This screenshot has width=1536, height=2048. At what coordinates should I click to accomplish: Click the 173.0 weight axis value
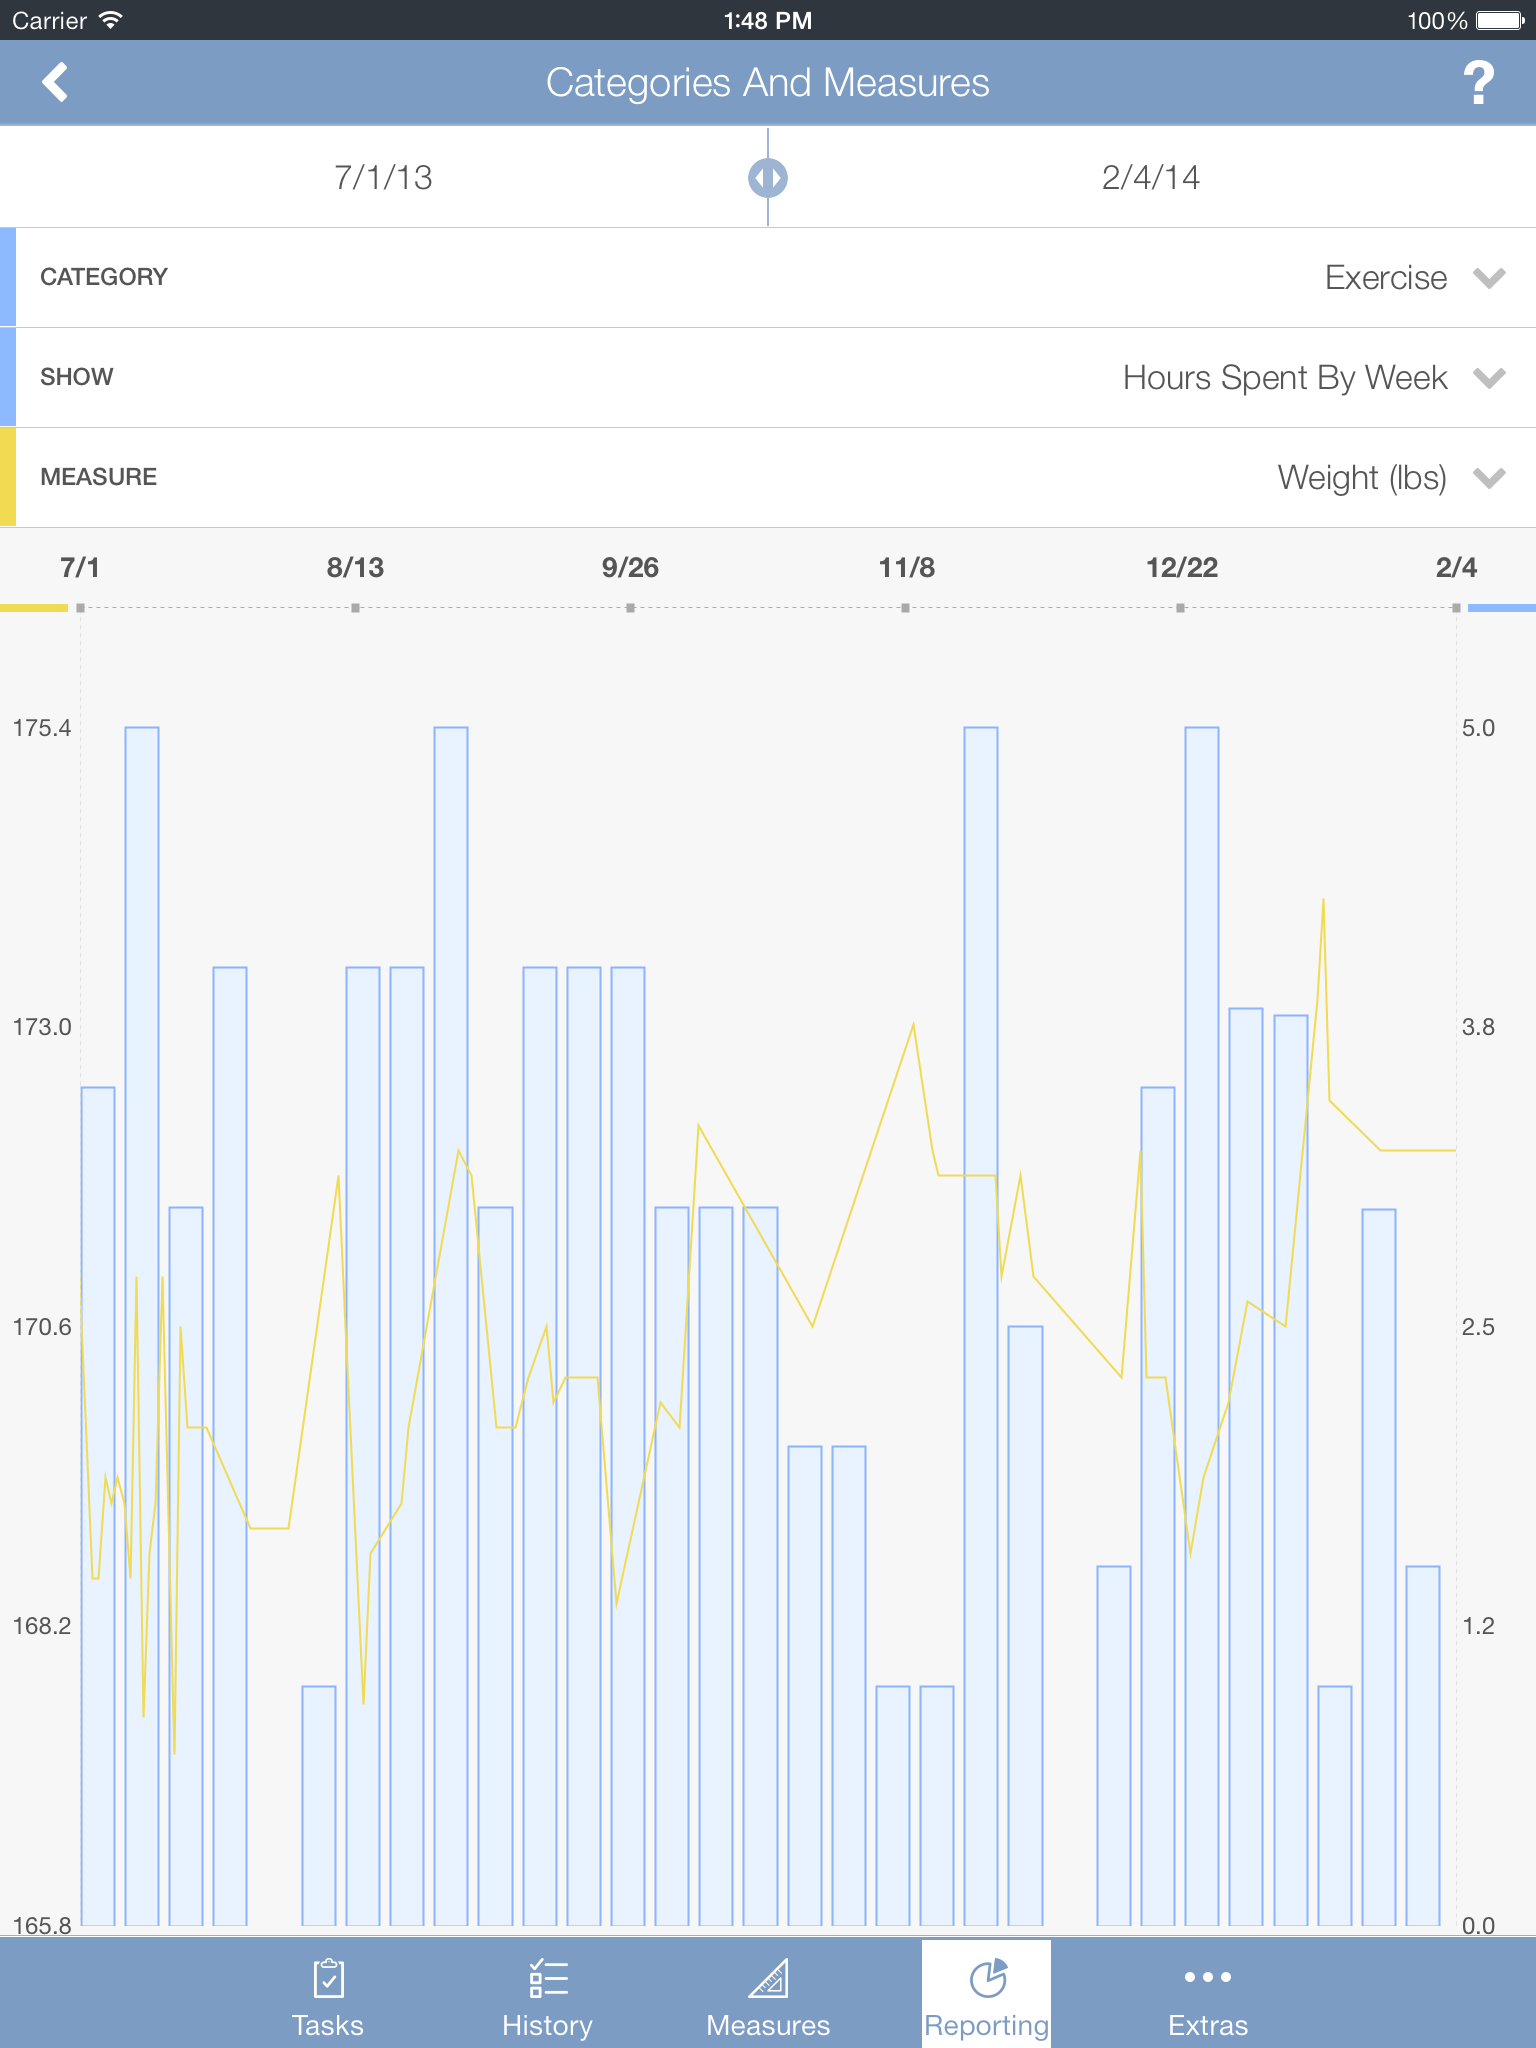42,1027
